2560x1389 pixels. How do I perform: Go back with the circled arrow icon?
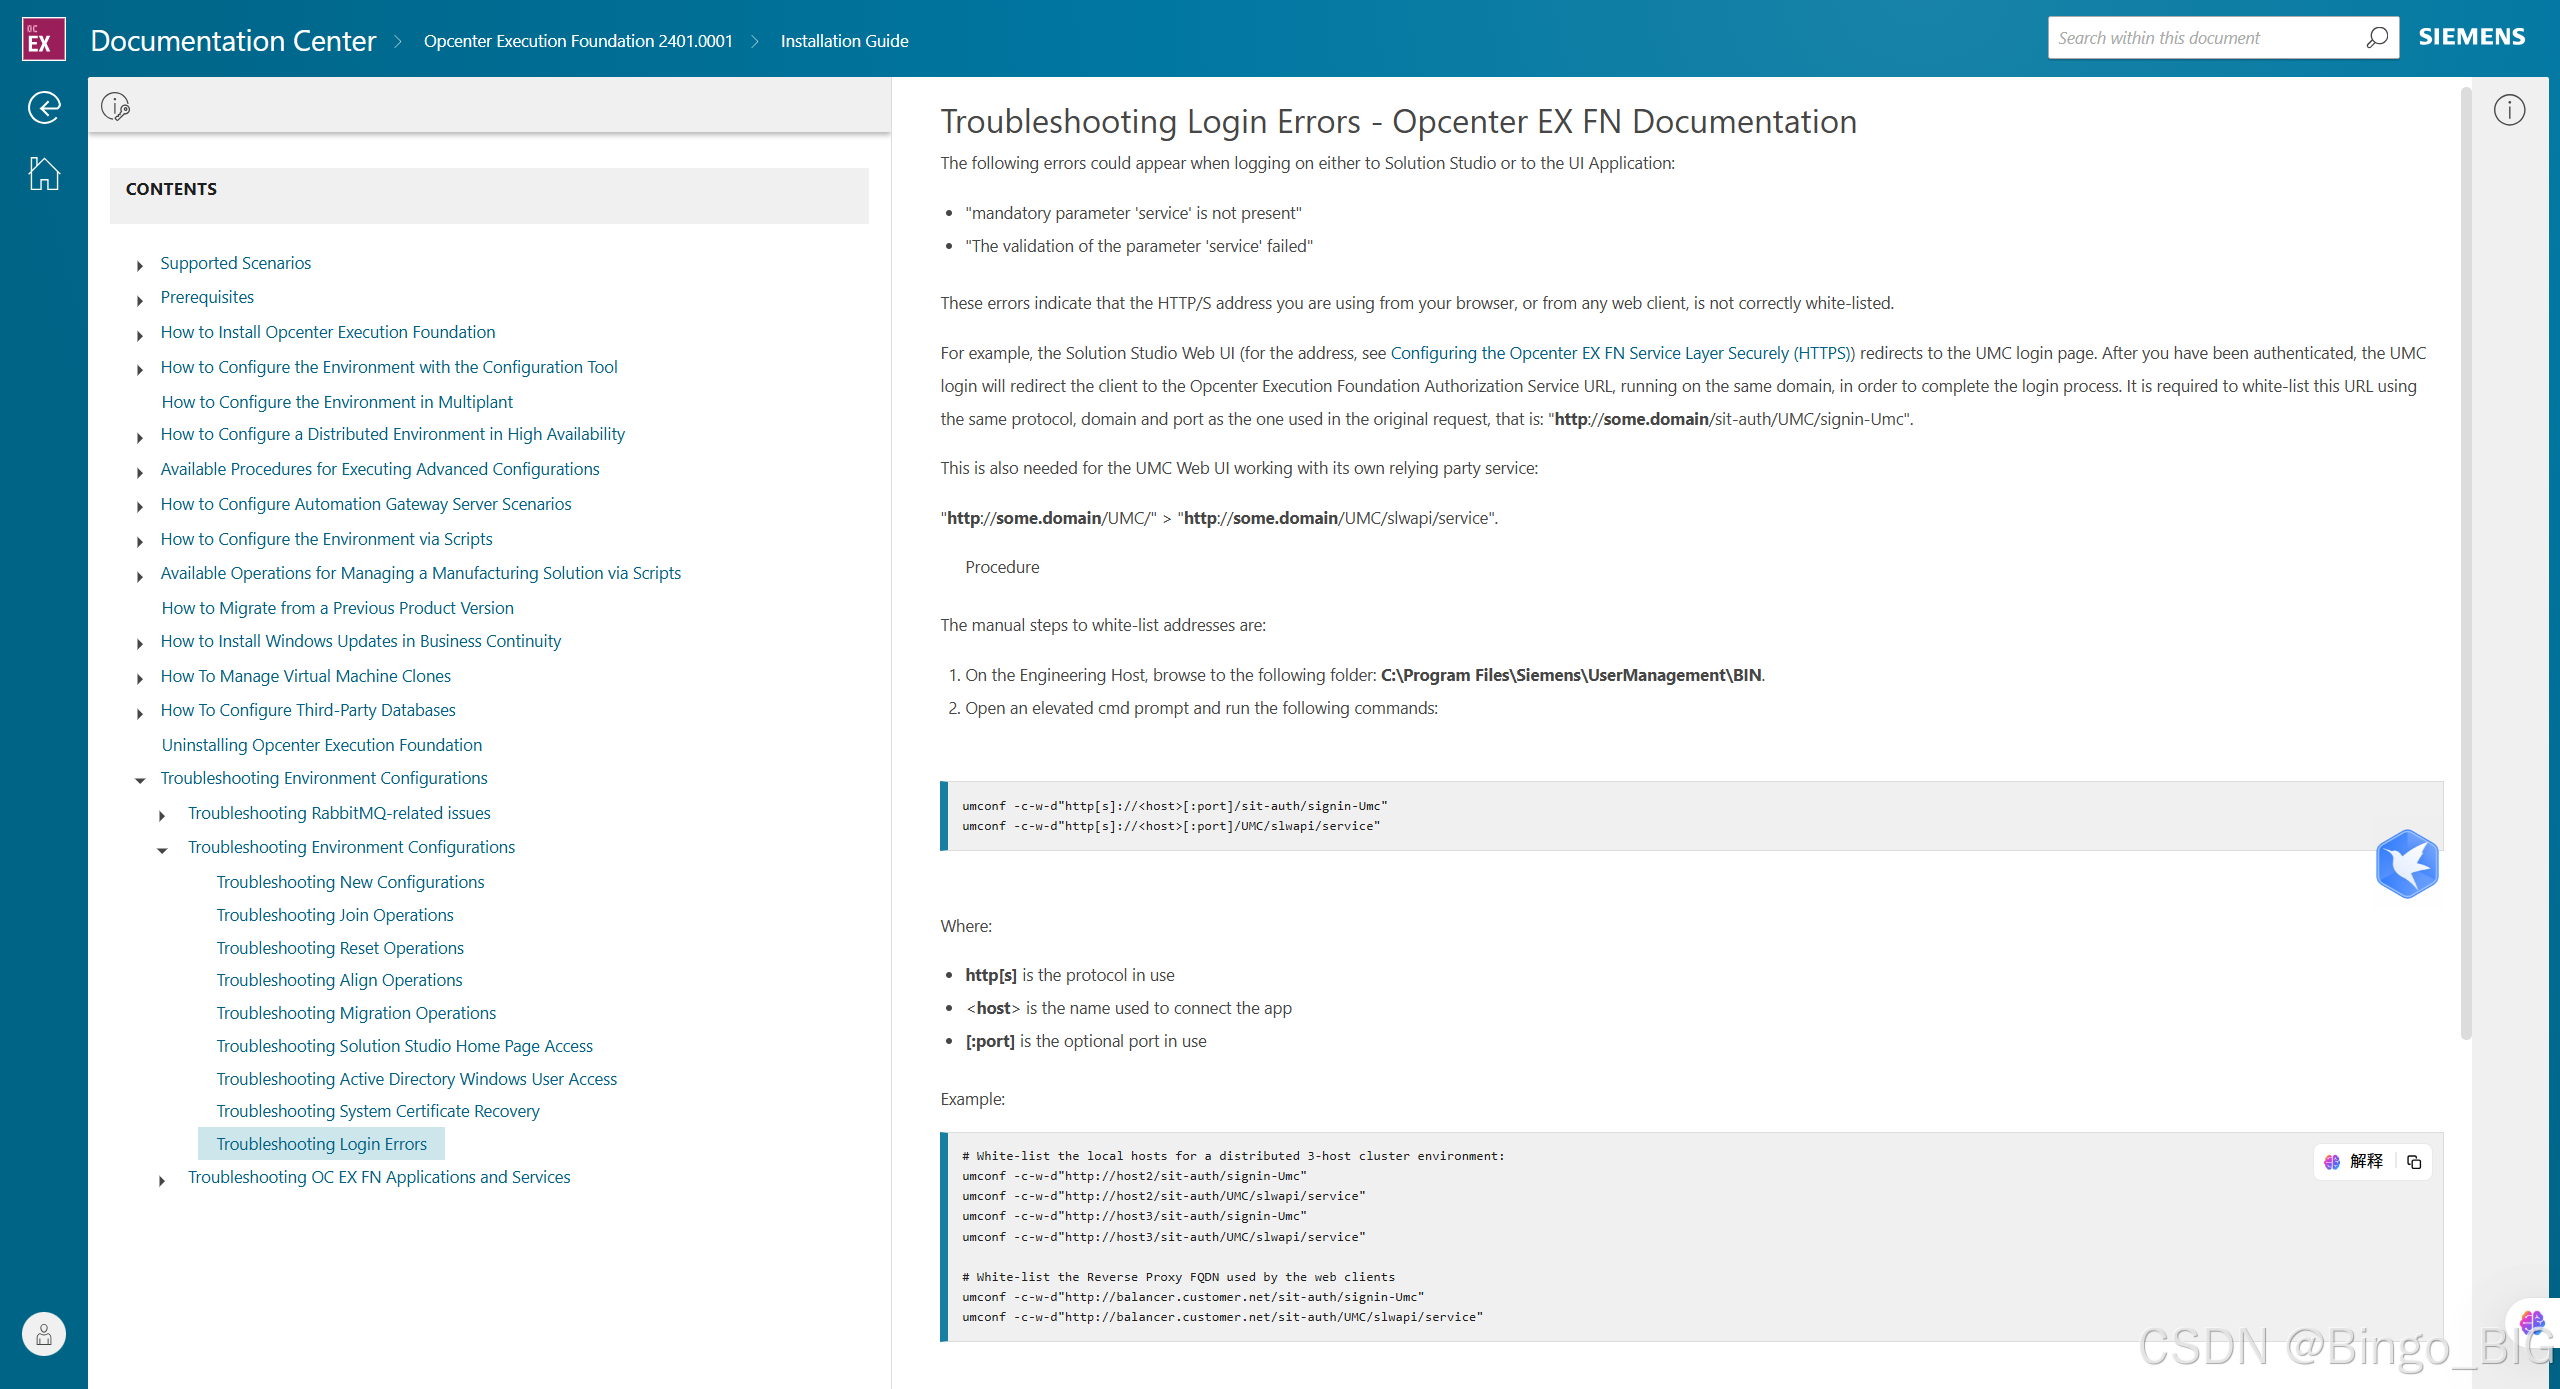click(44, 107)
